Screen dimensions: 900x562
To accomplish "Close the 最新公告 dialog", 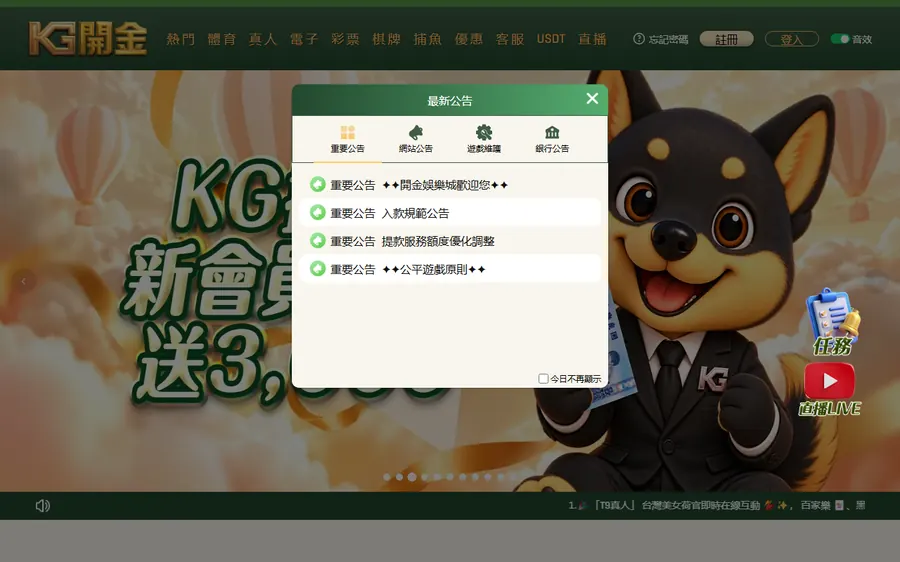I will tap(592, 99).
